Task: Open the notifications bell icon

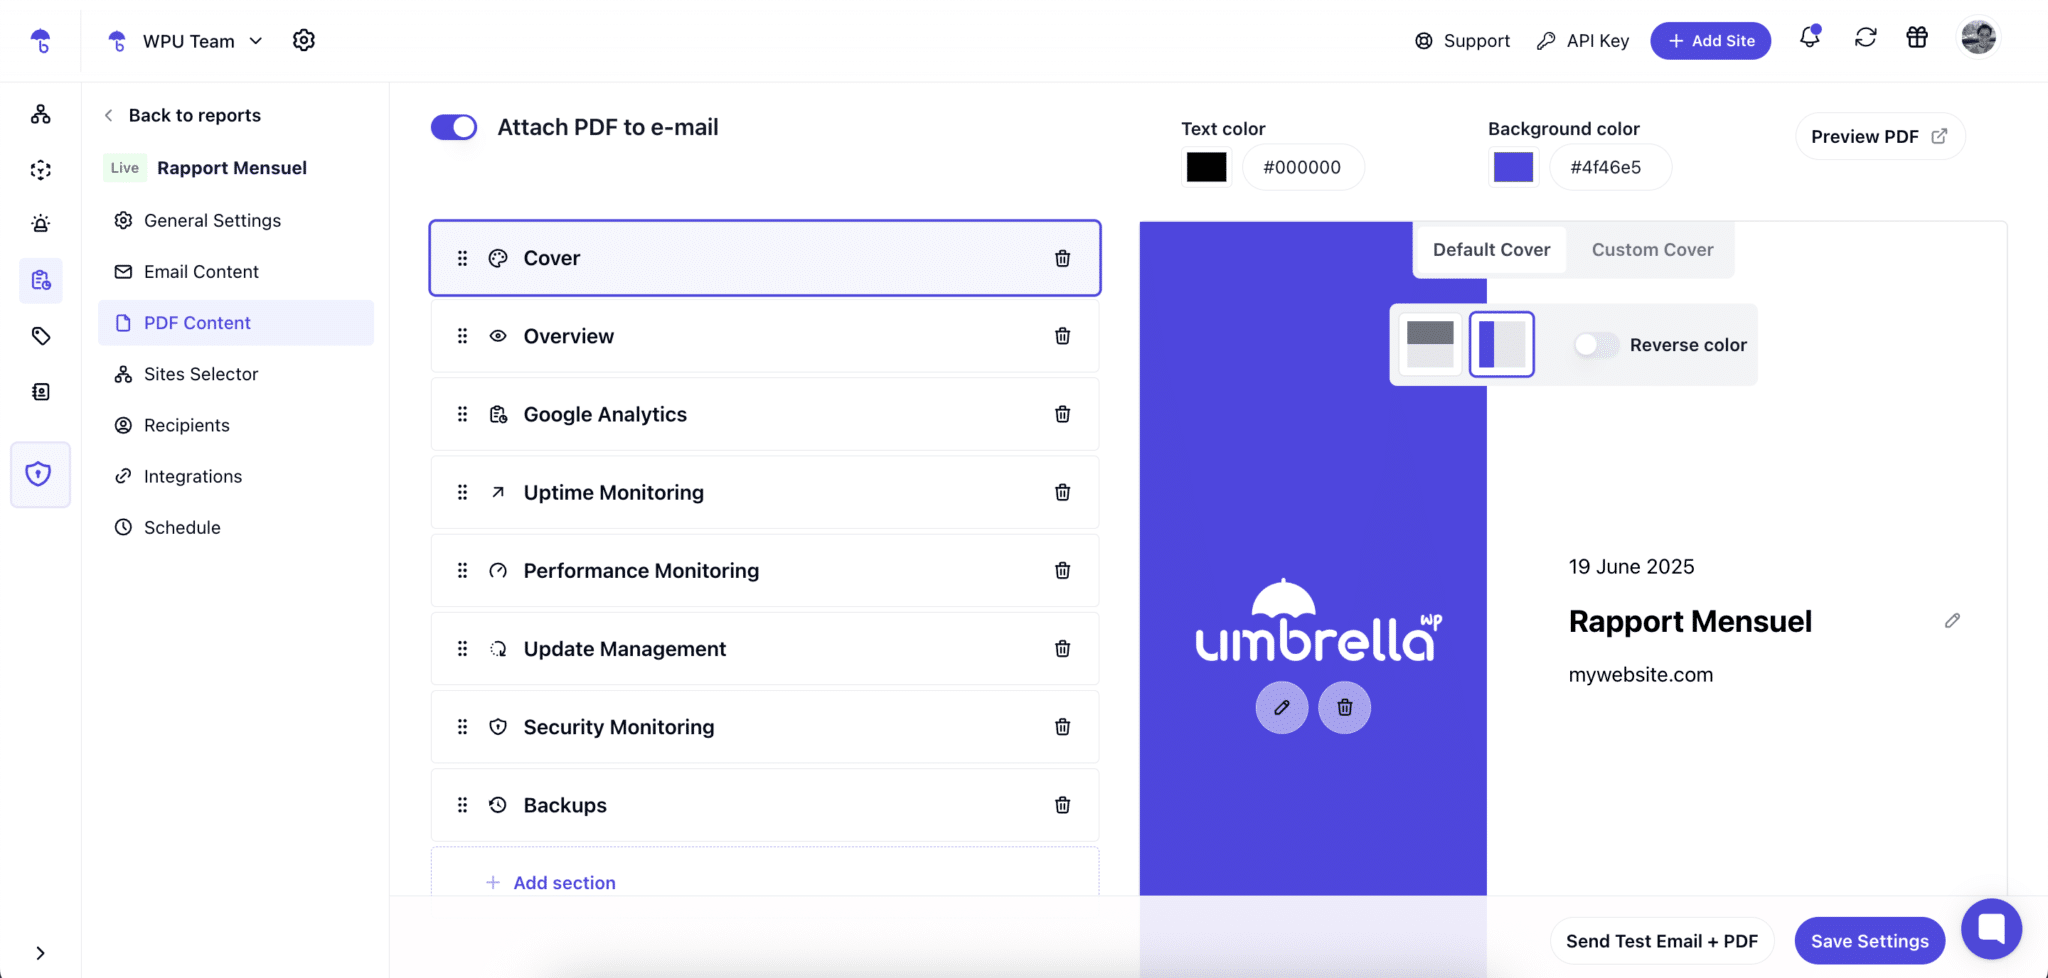Action: [1808, 37]
